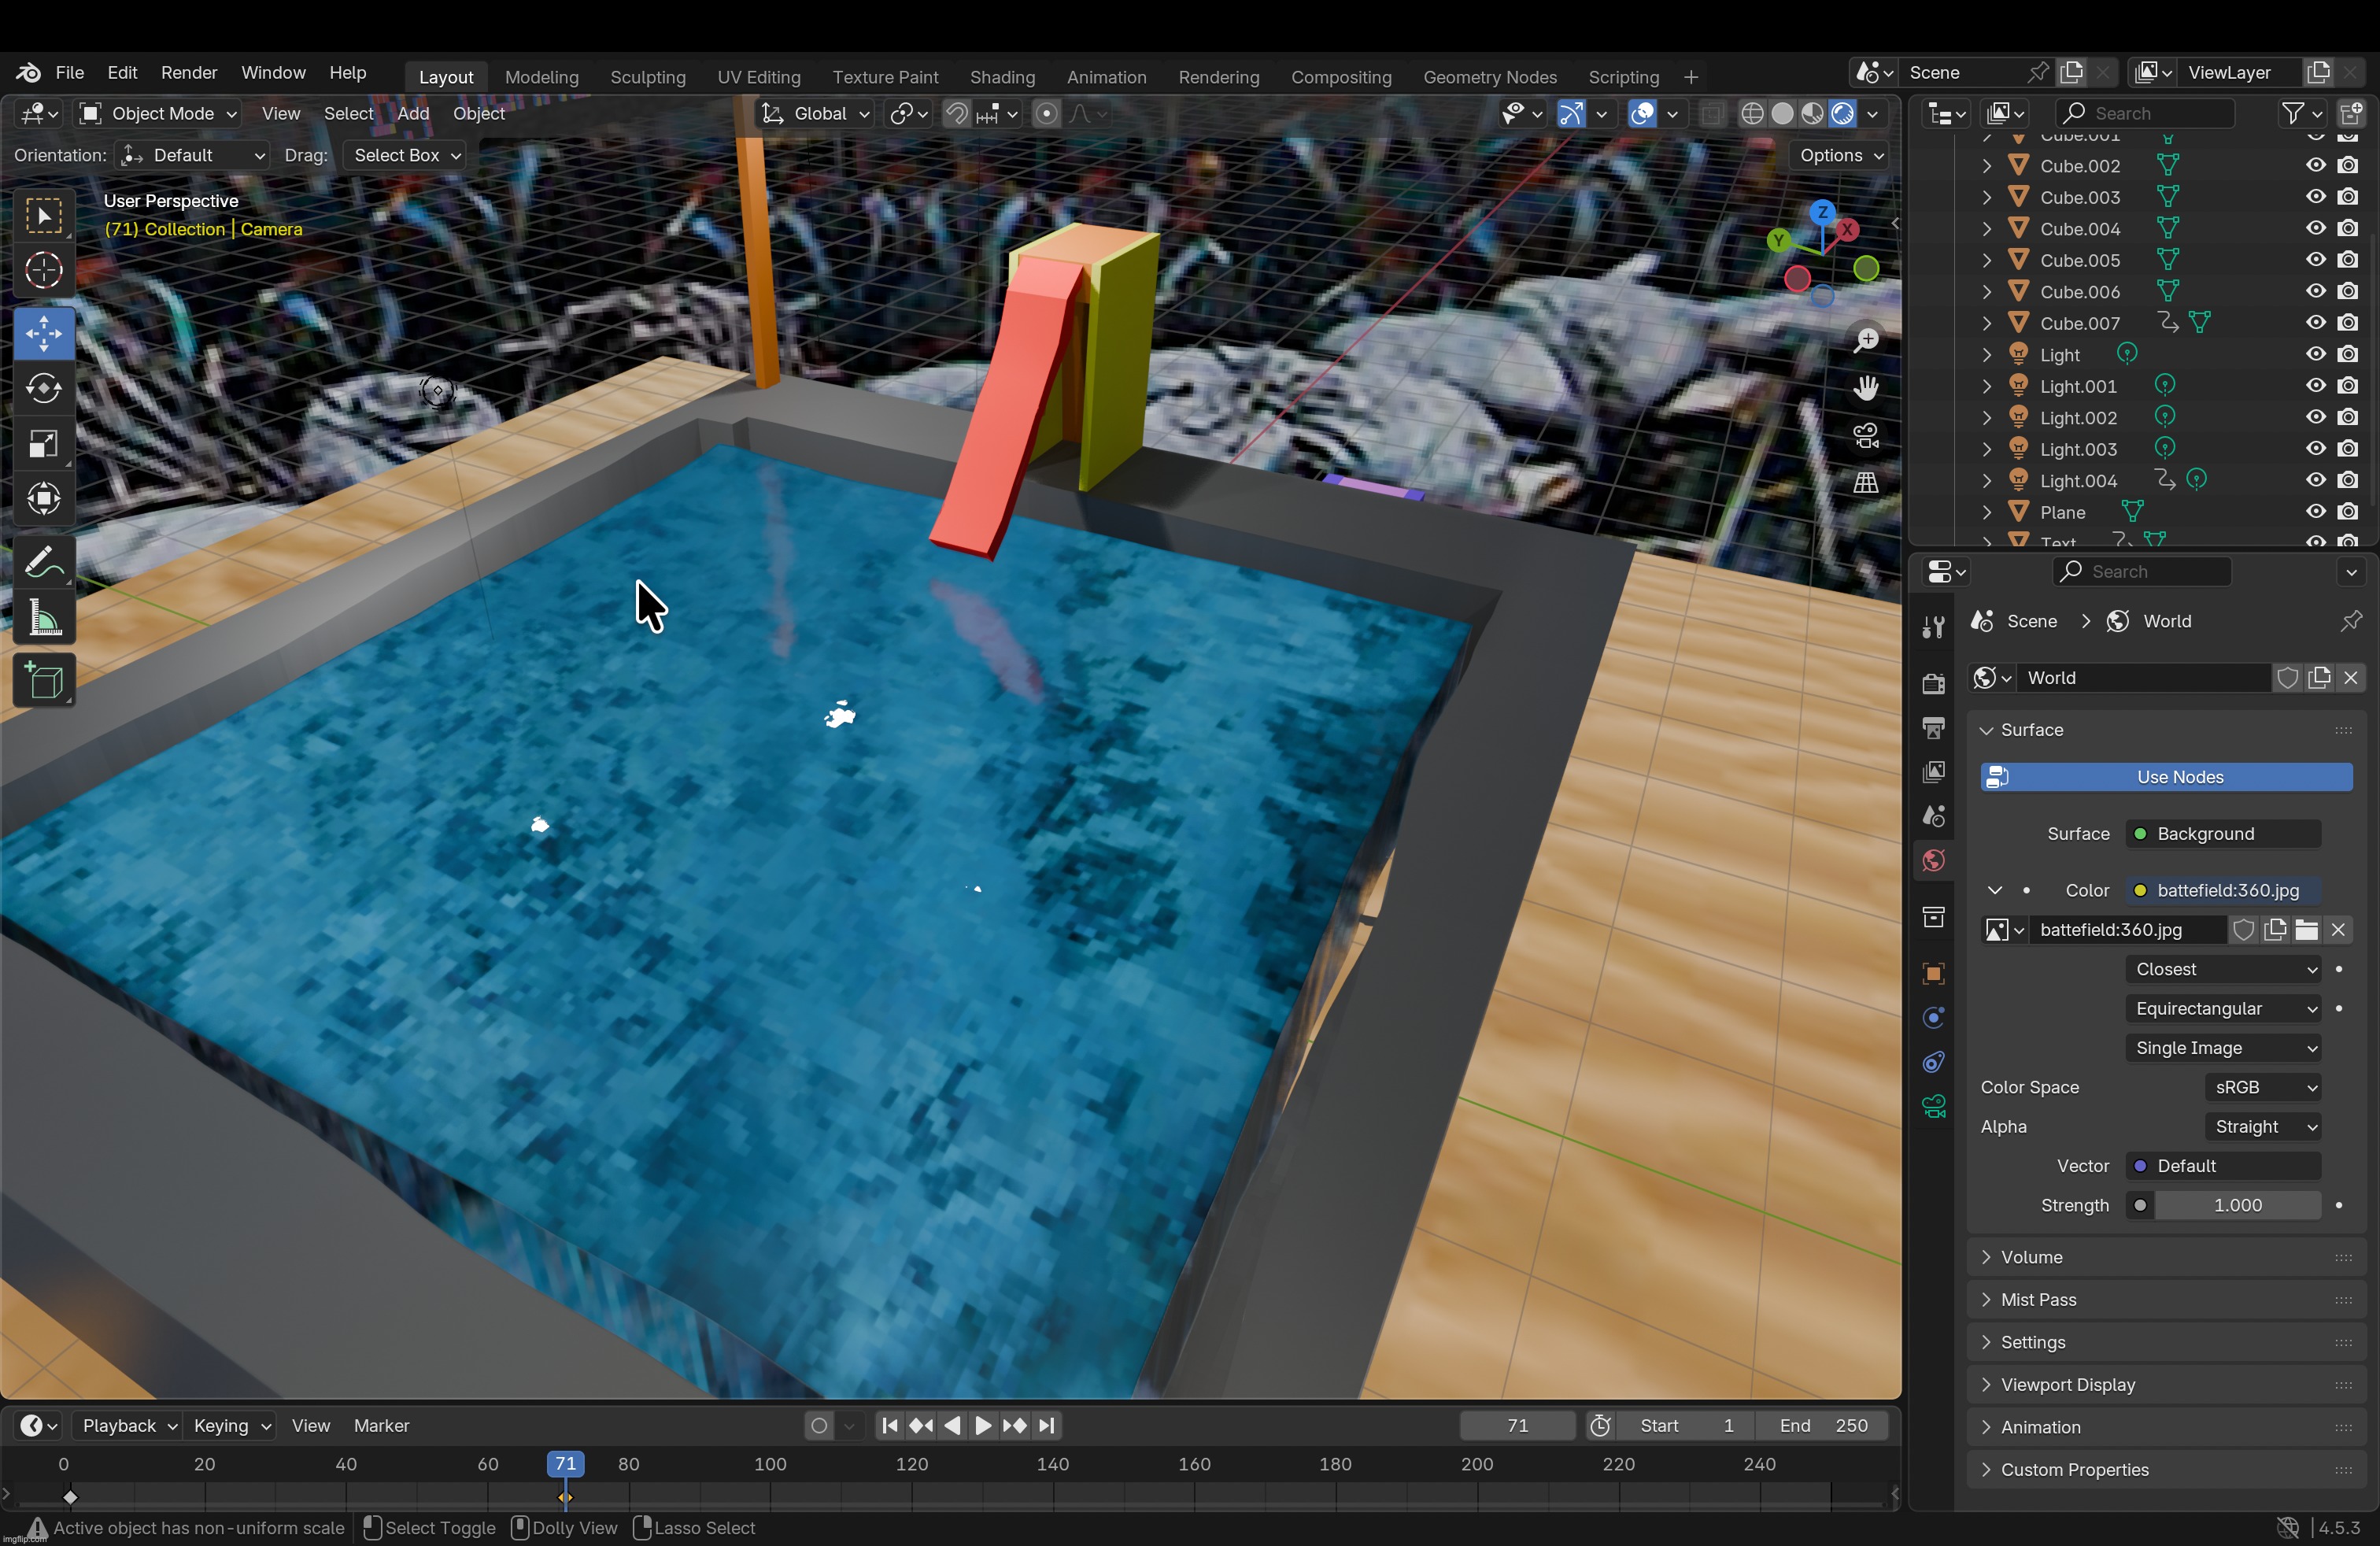The height and width of the screenshot is (1546, 2380).
Task: Open the Add Cube tool
Action: (45, 681)
